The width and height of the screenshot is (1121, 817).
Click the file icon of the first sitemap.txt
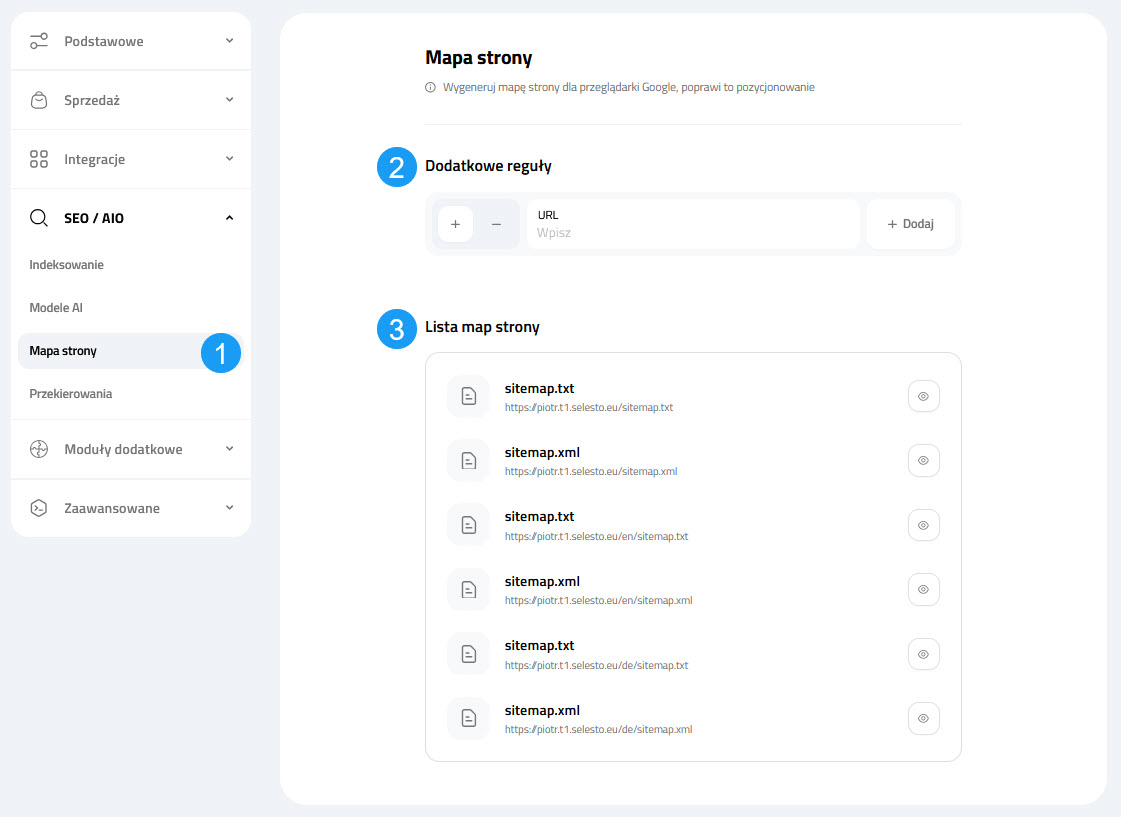pyautogui.click(x=468, y=396)
